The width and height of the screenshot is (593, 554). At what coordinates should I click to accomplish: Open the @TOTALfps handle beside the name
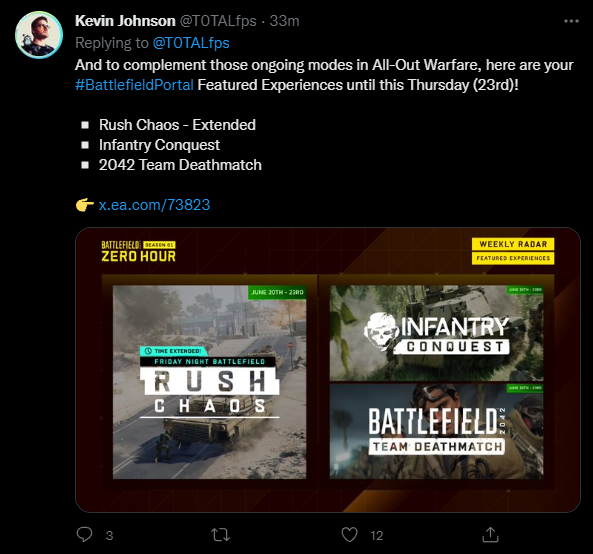[218, 21]
